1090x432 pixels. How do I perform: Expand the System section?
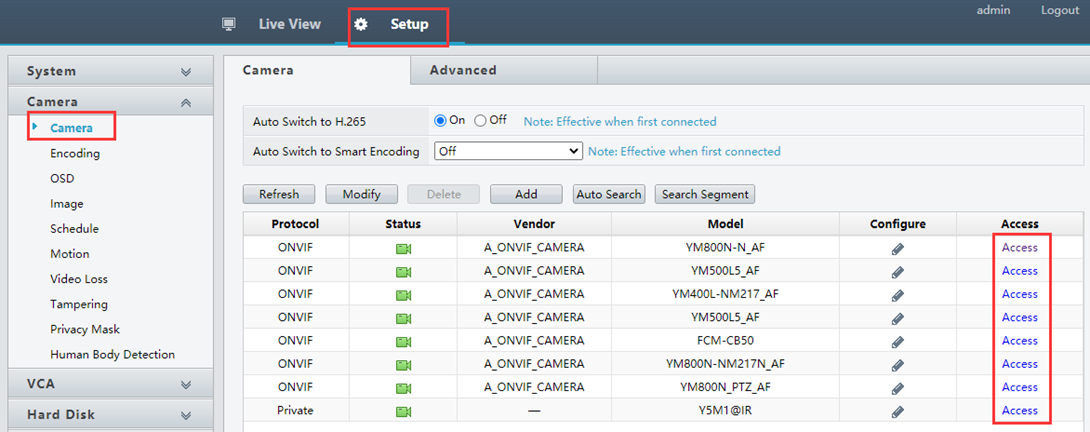pos(110,71)
